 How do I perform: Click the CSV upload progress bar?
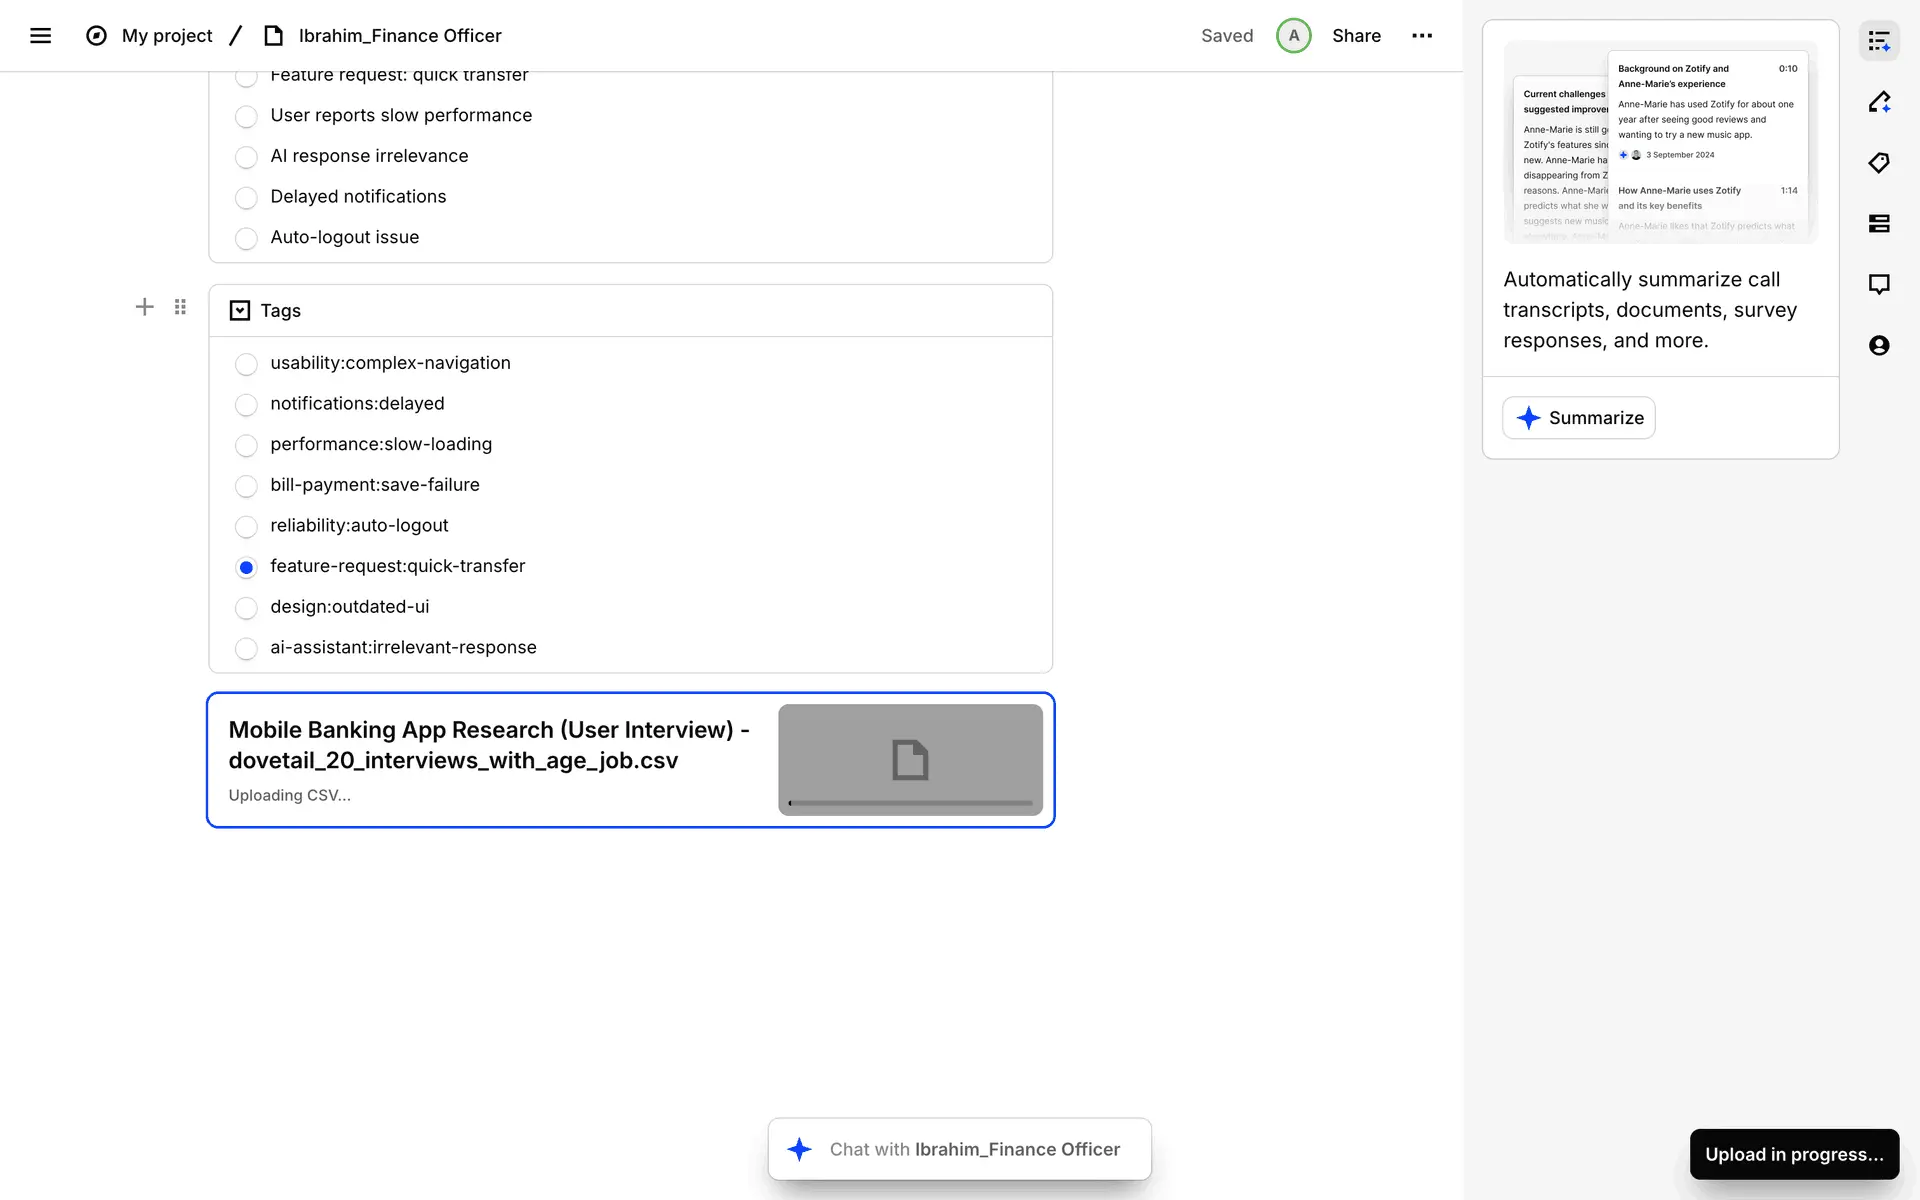(x=910, y=803)
